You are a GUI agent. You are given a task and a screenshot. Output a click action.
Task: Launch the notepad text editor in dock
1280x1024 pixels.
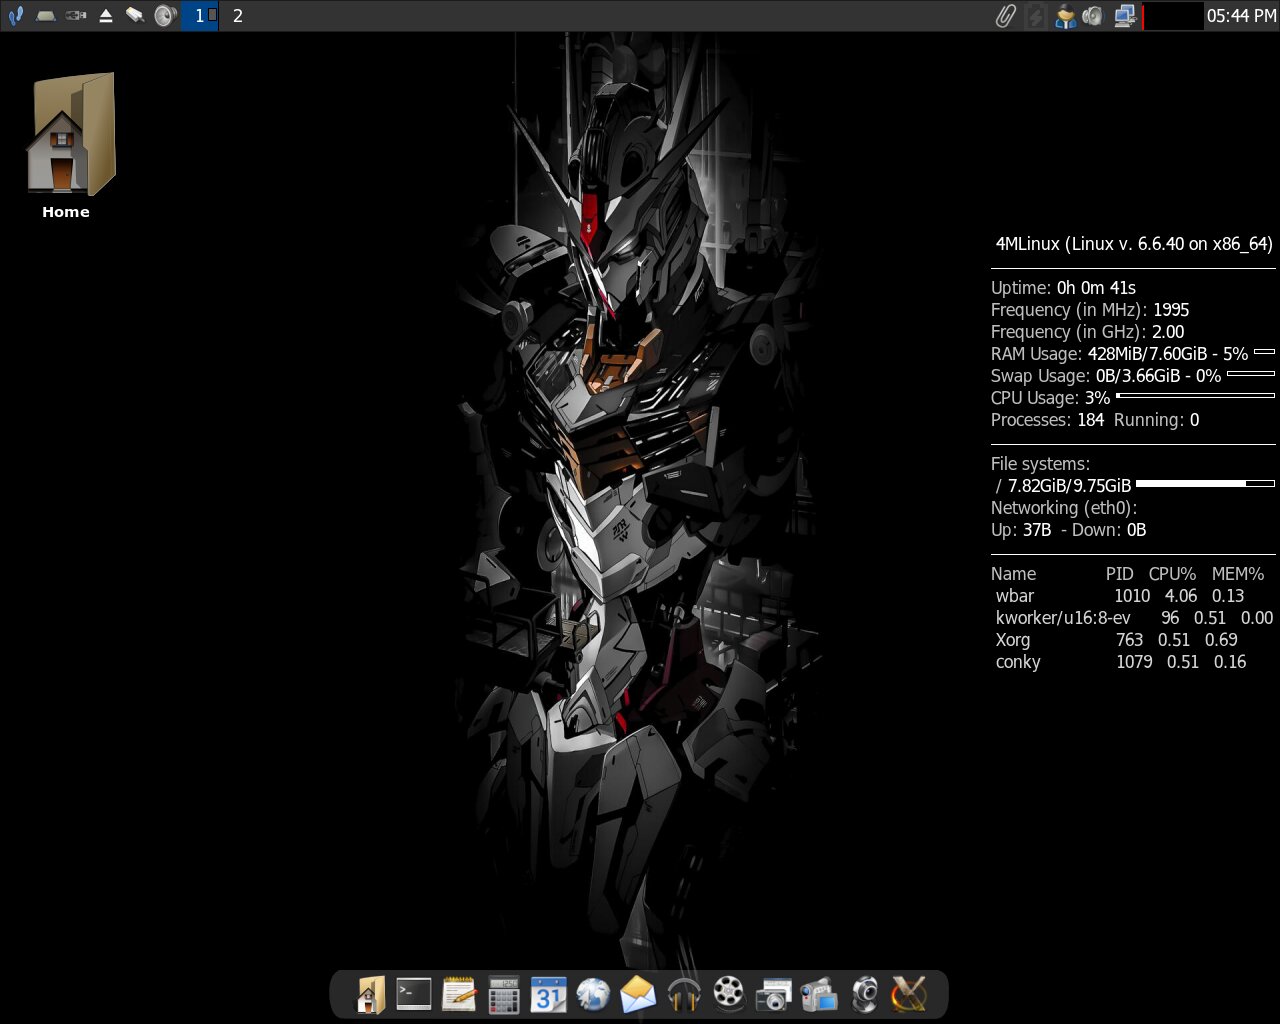pyautogui.click(x=459, y=994)
